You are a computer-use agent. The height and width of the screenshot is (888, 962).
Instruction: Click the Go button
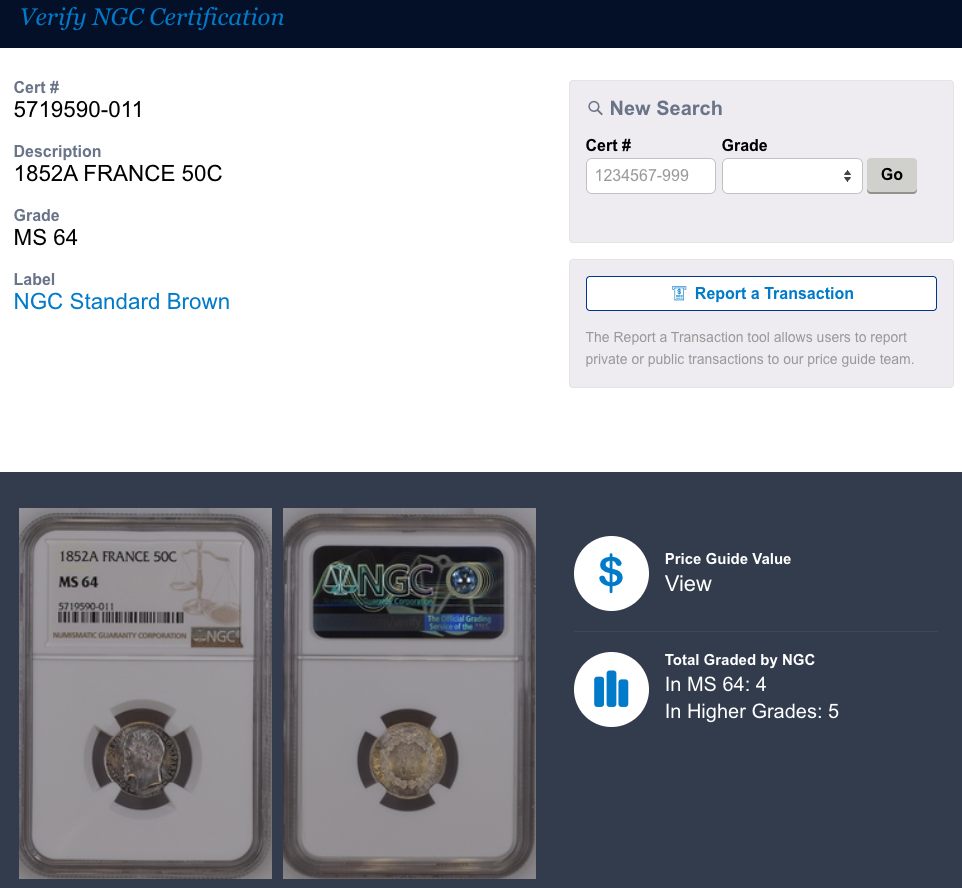[891, 175]
